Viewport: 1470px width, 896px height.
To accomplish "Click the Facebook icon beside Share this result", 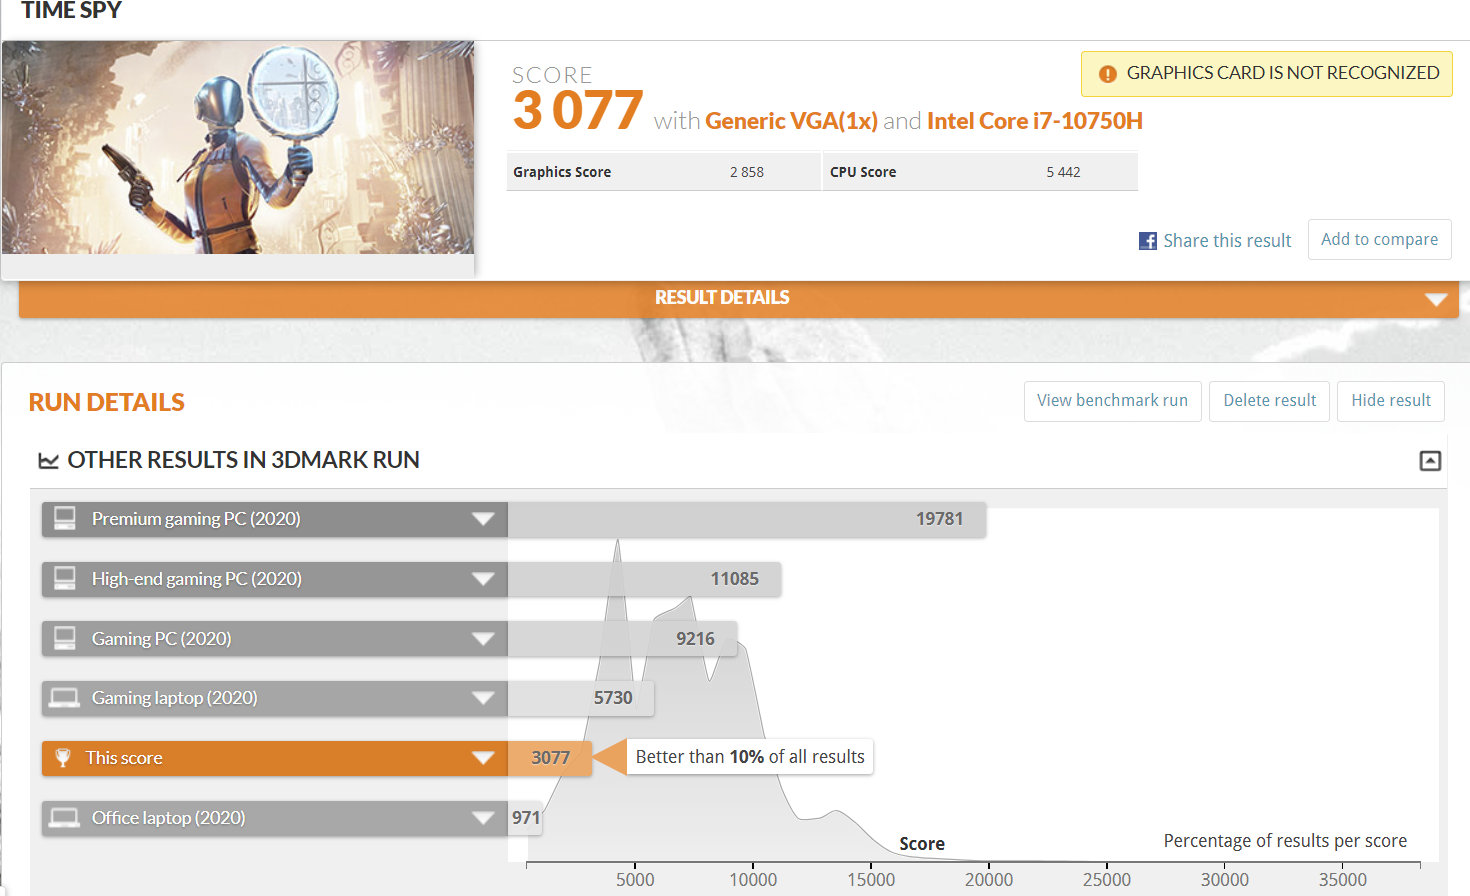I will [1148, 241].
